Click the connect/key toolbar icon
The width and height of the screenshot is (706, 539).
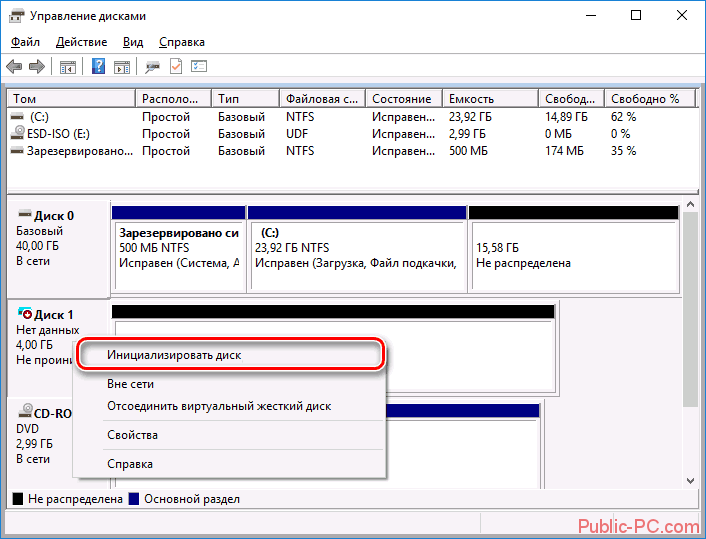152,67
